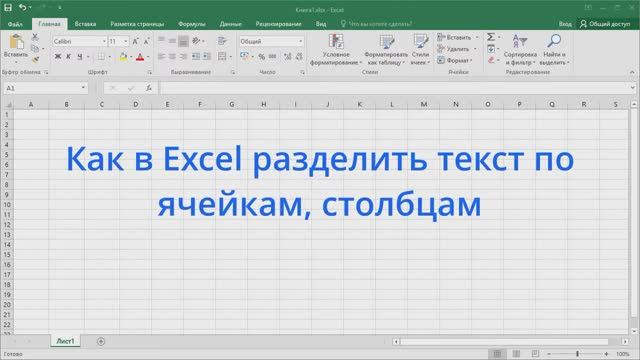Click the Что вы хотите сделать search field
Image resolution: width=640 pixels, height=360 pixels.
(376, 24)
